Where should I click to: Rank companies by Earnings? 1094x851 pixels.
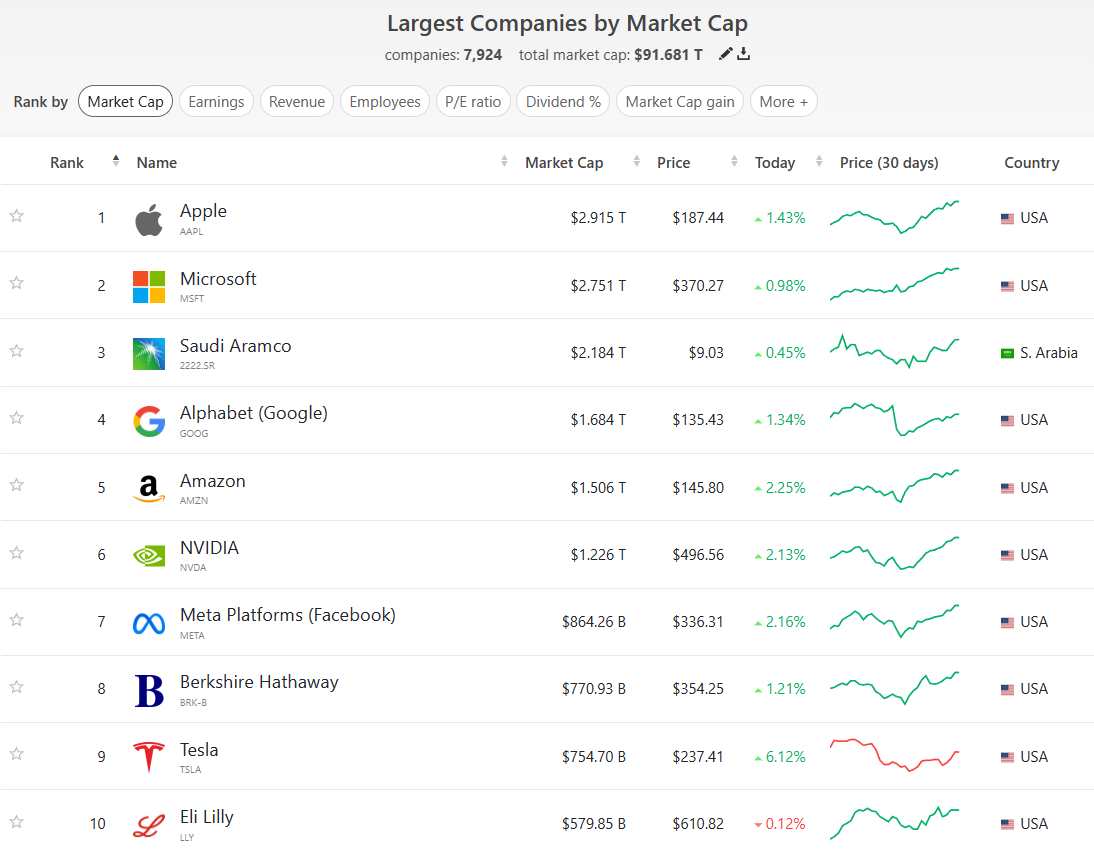[x=216, y=102]
